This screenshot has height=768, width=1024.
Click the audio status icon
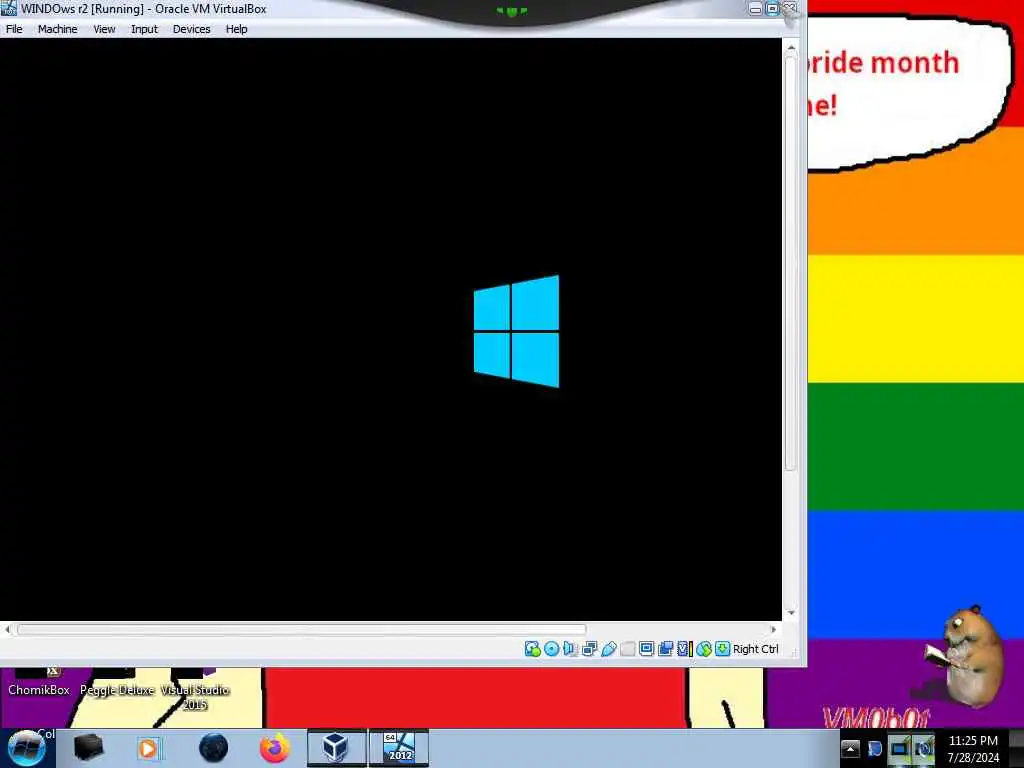pos(570,648)
